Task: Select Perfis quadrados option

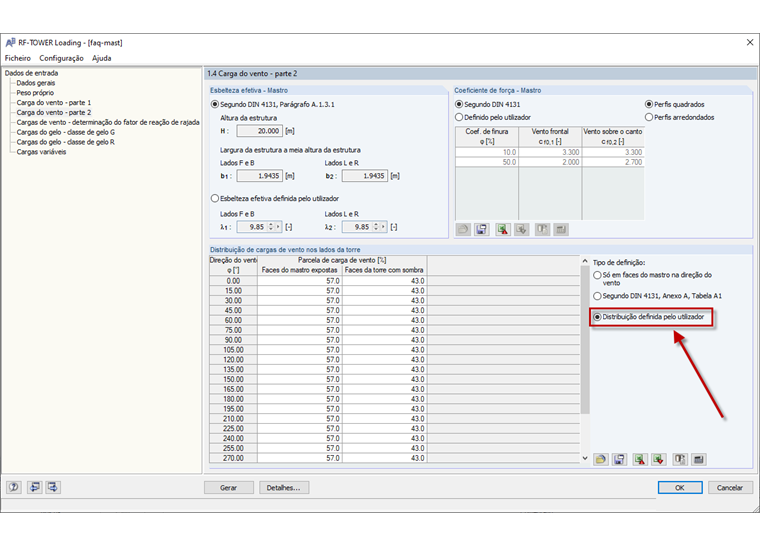Action: click(649, 104)
